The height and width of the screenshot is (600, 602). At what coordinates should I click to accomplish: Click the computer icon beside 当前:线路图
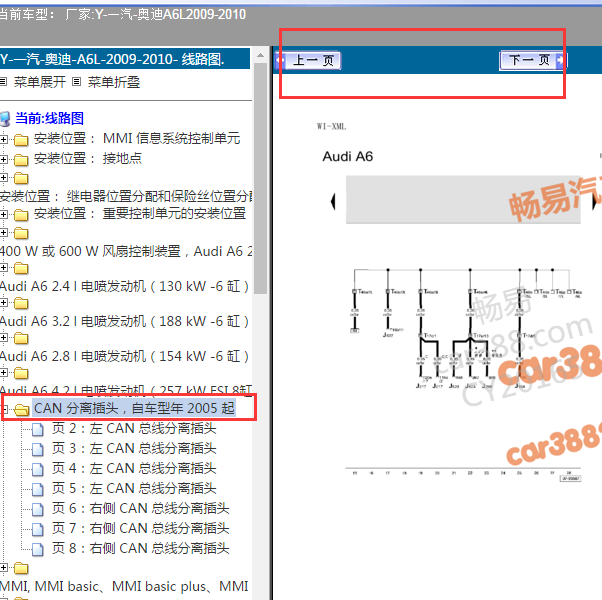(5, 119)
